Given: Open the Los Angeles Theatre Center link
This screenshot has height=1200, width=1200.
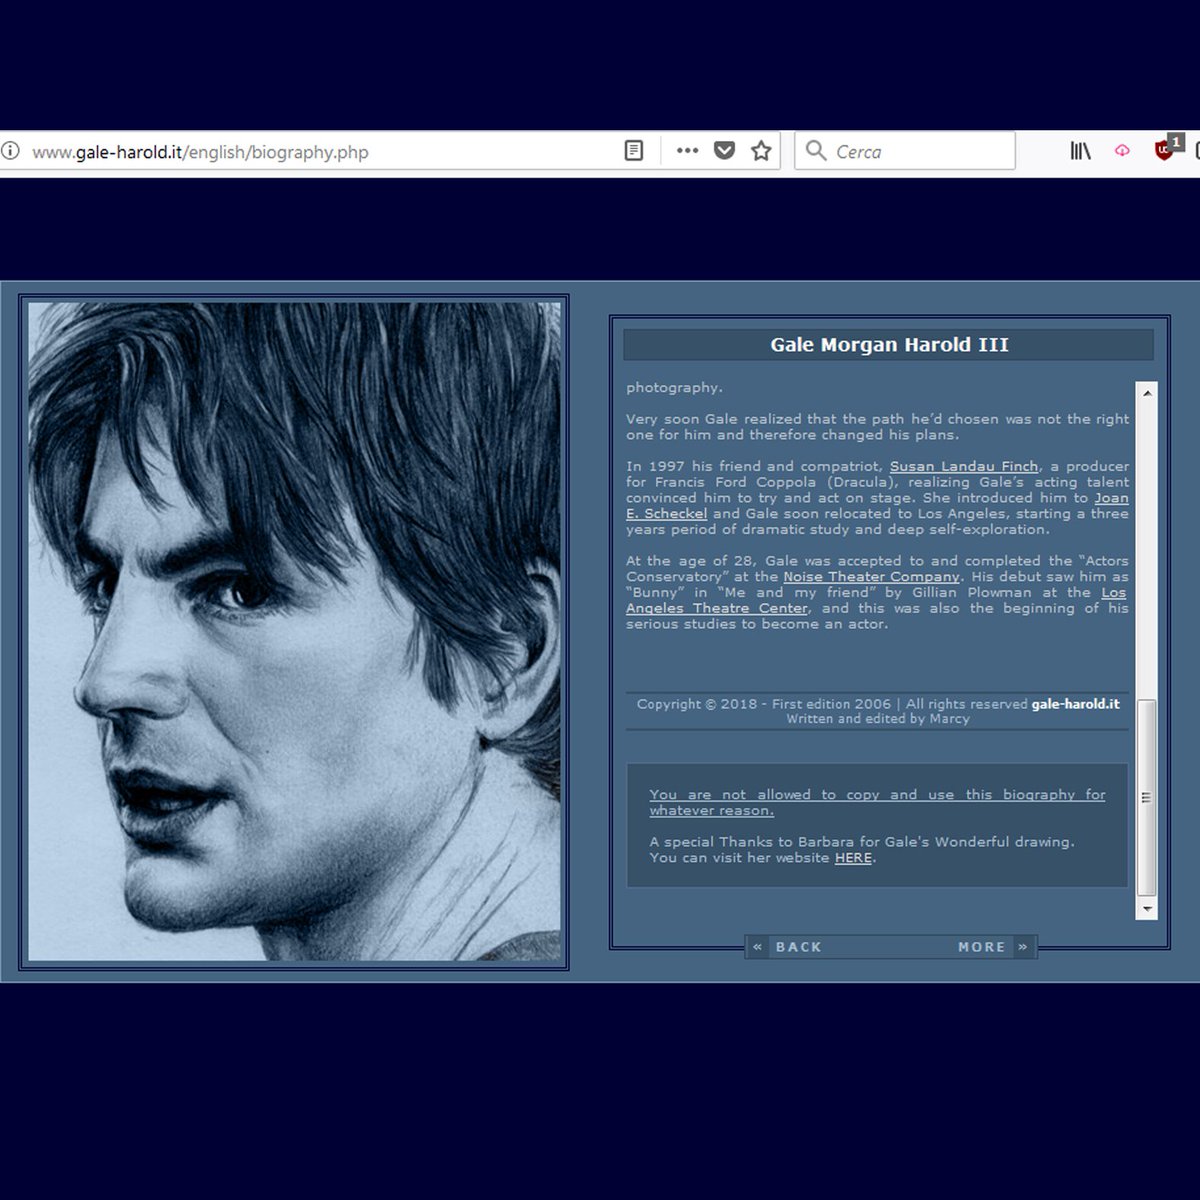Looking at the screenshot, I should 717,608.
